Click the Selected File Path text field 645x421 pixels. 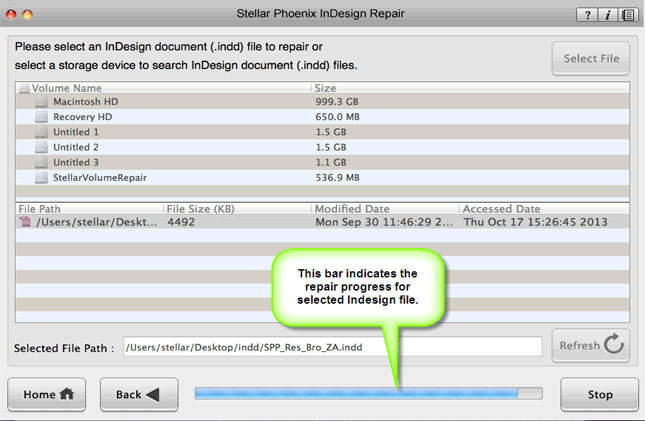pyautogui.click(x=331, y=347)
